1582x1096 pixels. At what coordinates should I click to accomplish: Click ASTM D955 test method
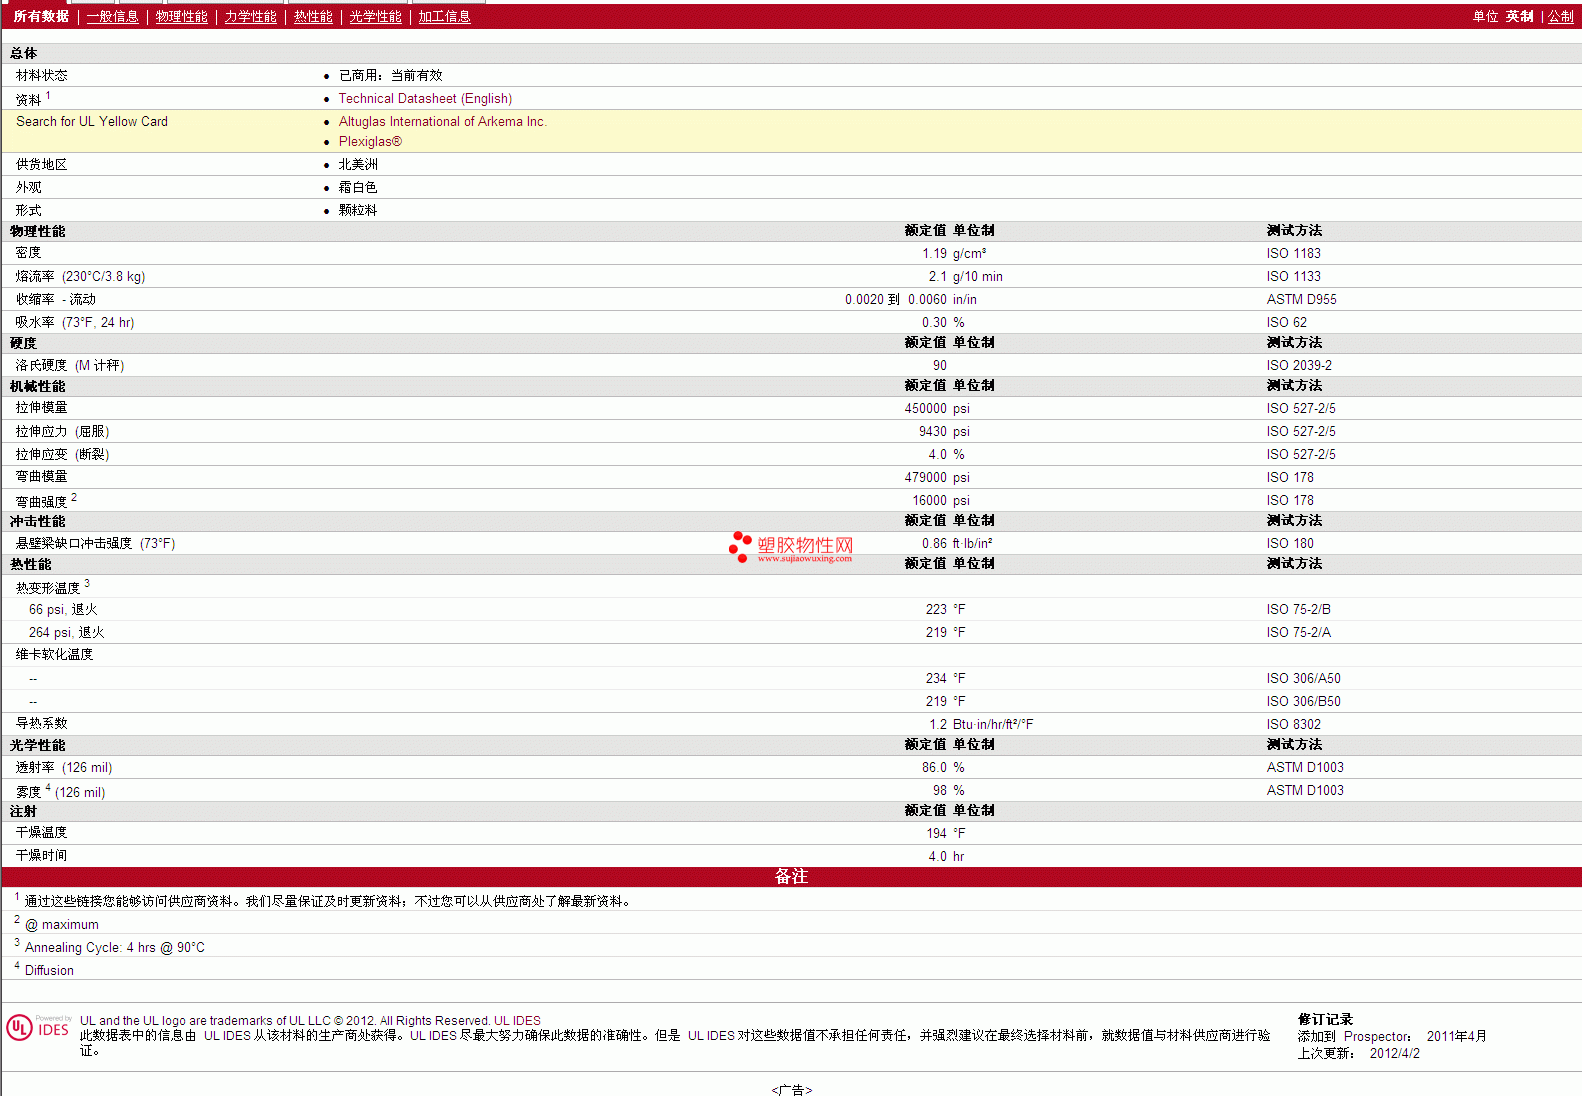(1301, 300)
